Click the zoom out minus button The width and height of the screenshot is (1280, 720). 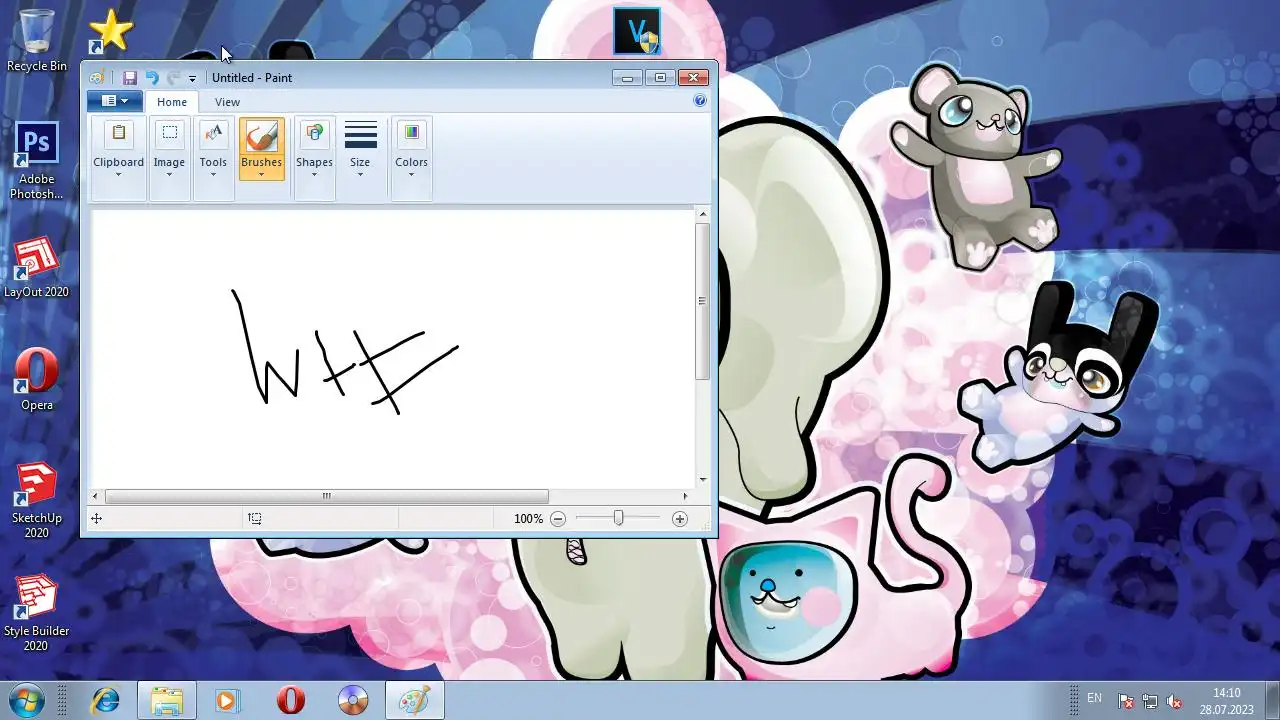pos(558,519)
